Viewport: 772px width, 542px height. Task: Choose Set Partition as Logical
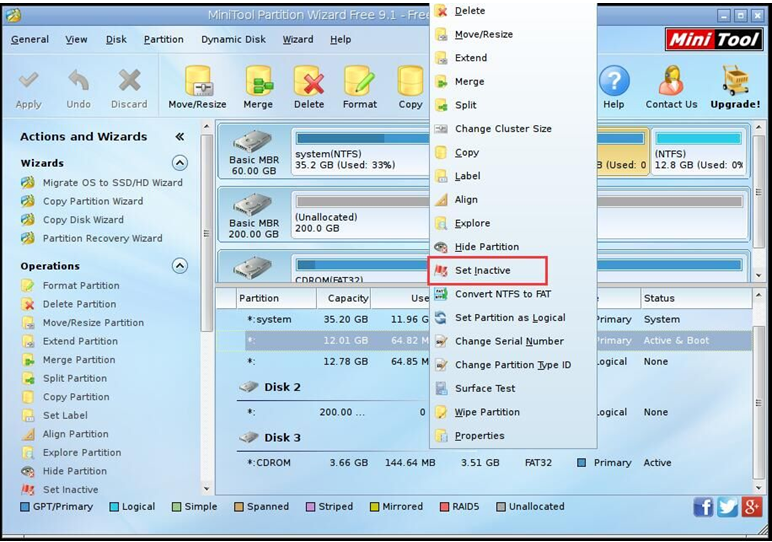(513, 318)
